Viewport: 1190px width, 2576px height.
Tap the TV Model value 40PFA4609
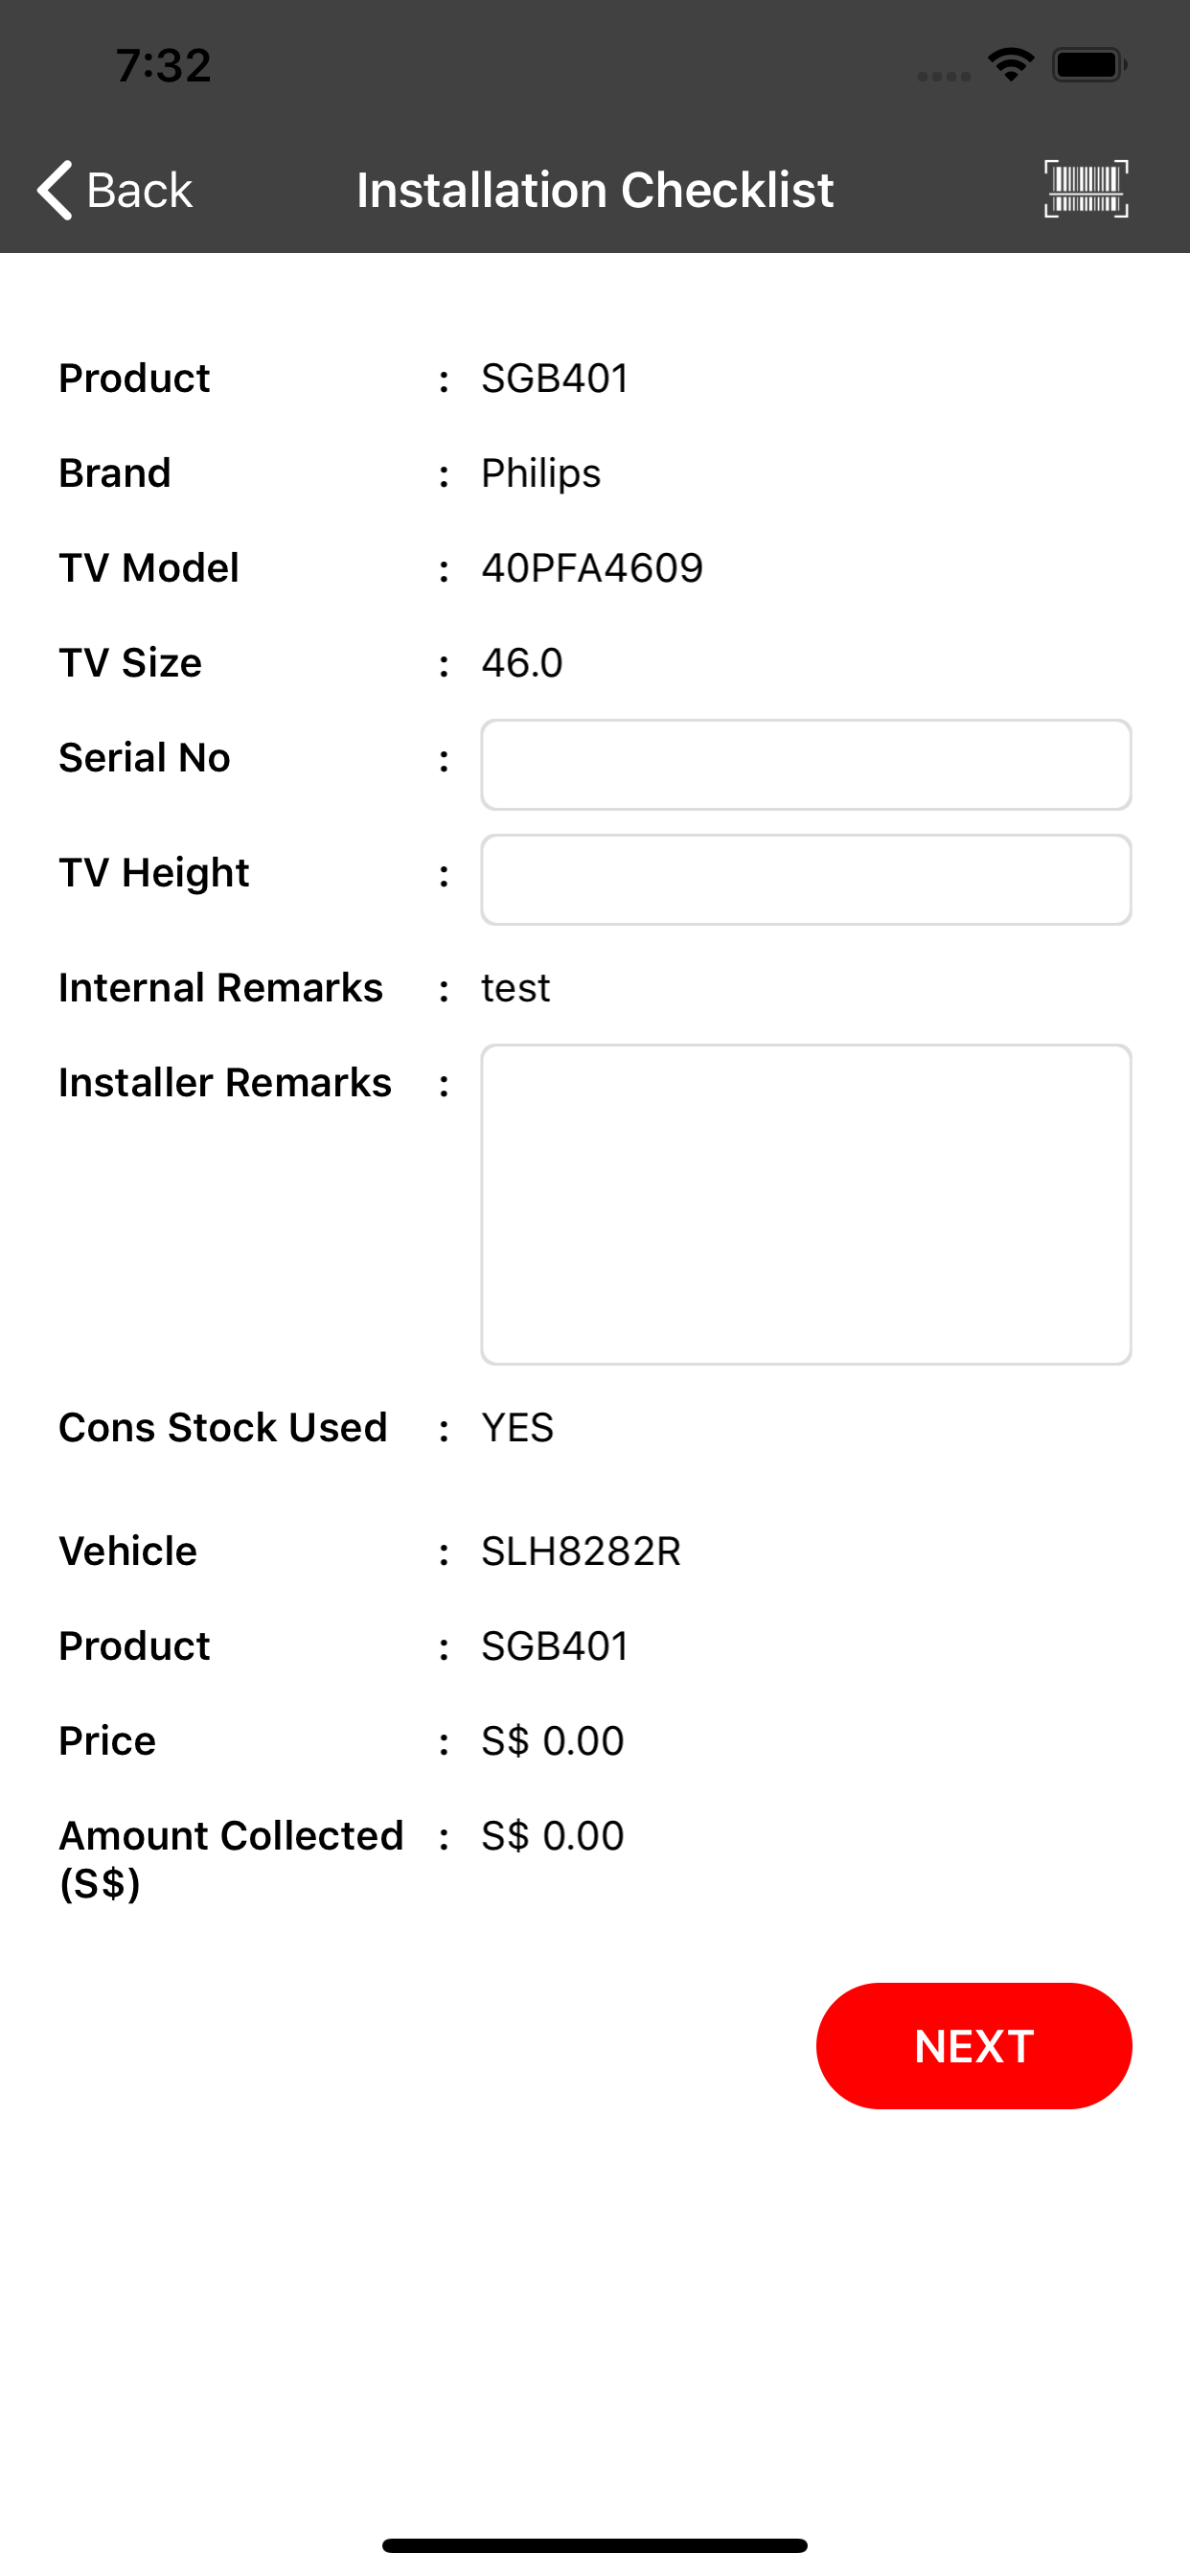[592, 568]
